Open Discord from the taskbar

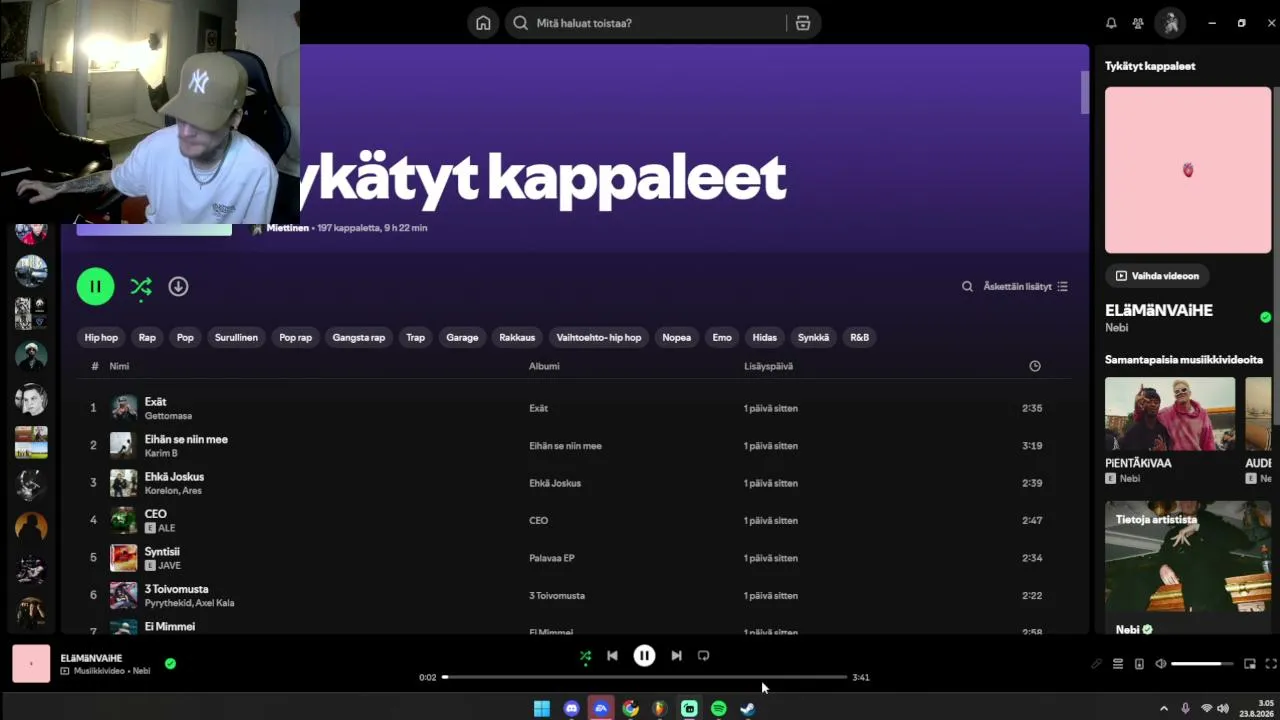(571, 709)
